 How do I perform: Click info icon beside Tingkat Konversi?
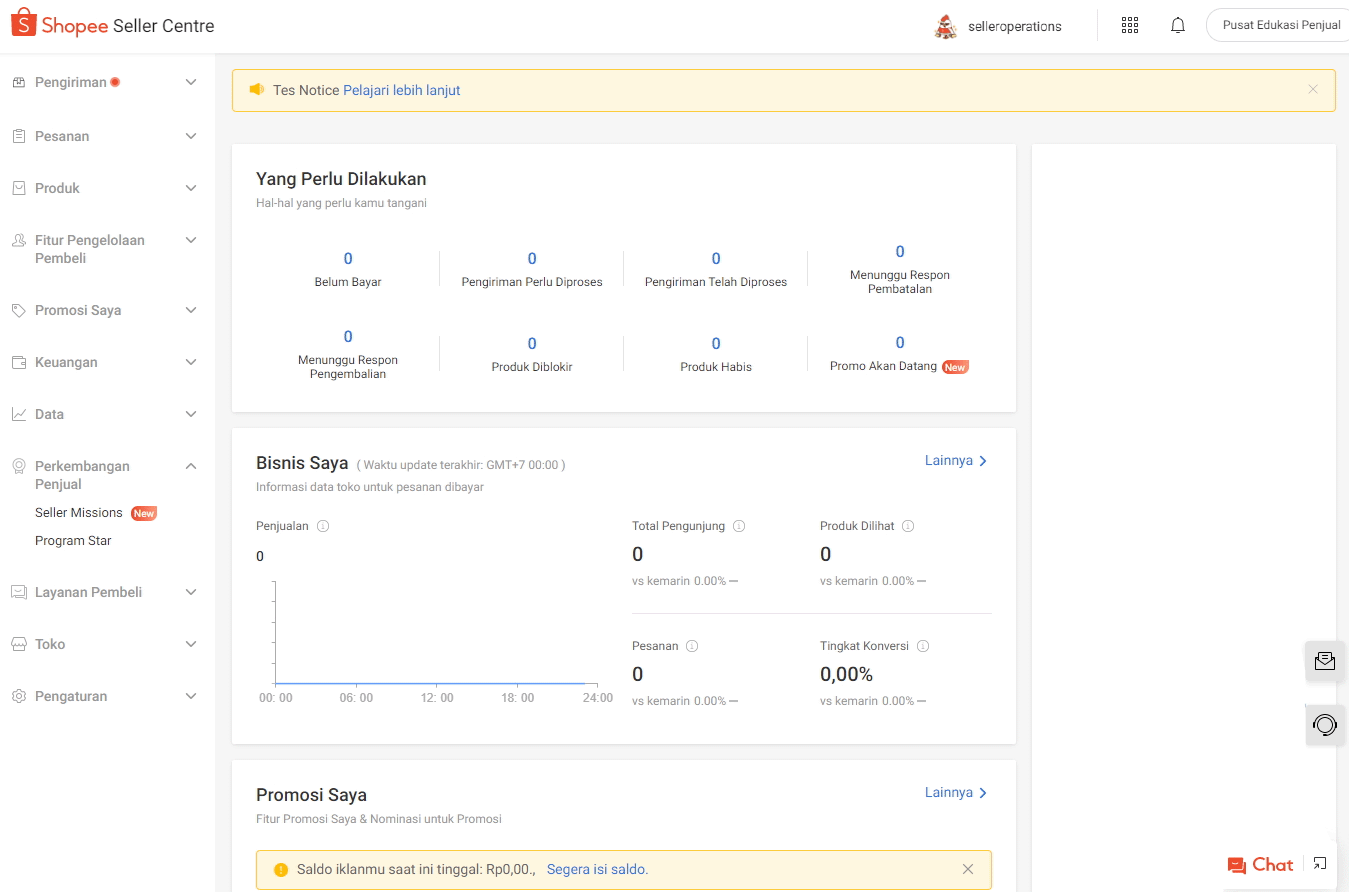(x=923, y=646)
